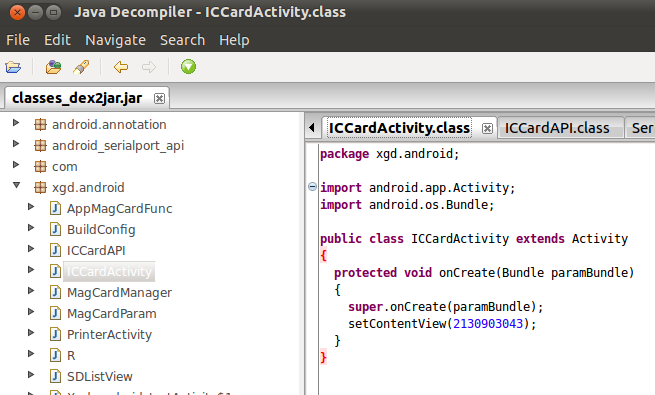
Task: Click the android_serialport_api package icon
Action: click(x=40, y=145)
